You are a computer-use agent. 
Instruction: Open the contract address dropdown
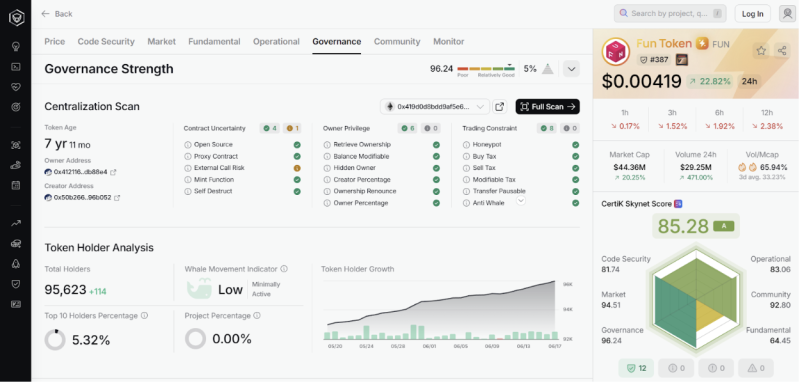click(435, 107)
